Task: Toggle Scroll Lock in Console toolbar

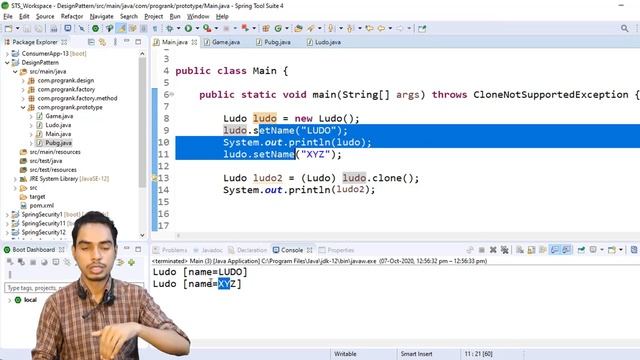Action: (531, 250)
